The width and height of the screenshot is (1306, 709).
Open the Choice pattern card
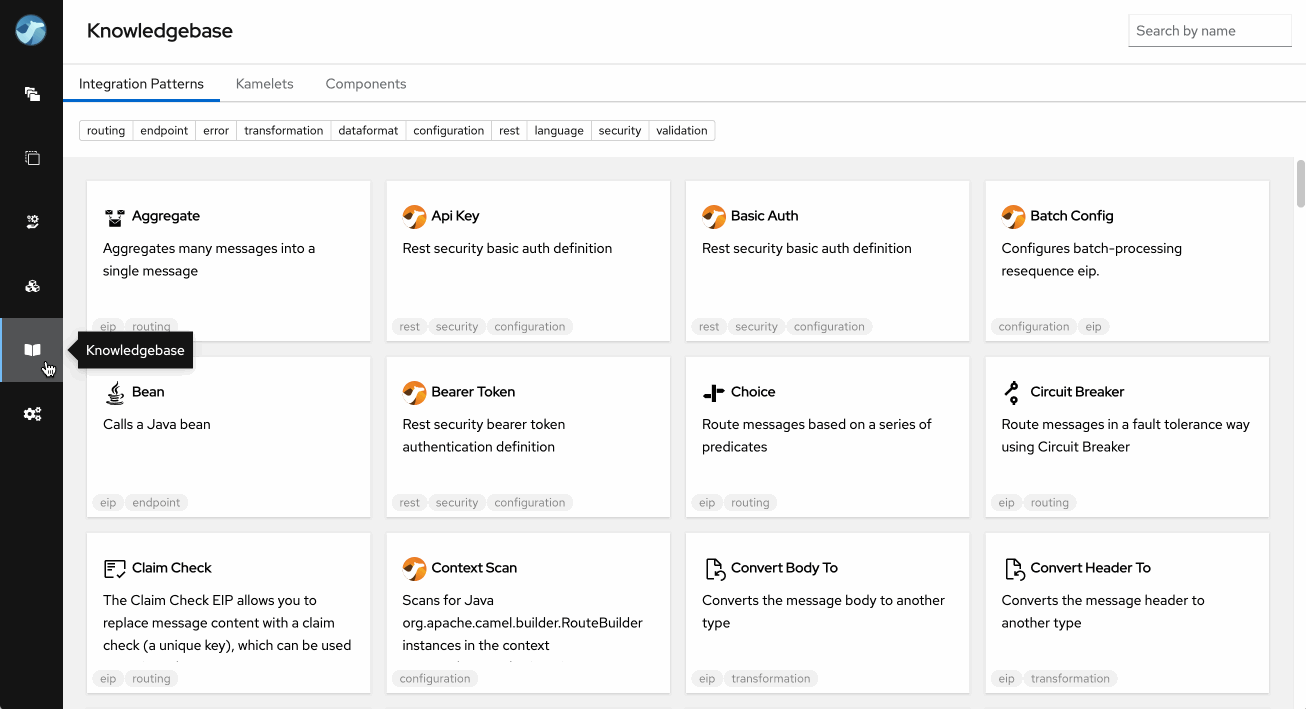(x=827, y=436)
